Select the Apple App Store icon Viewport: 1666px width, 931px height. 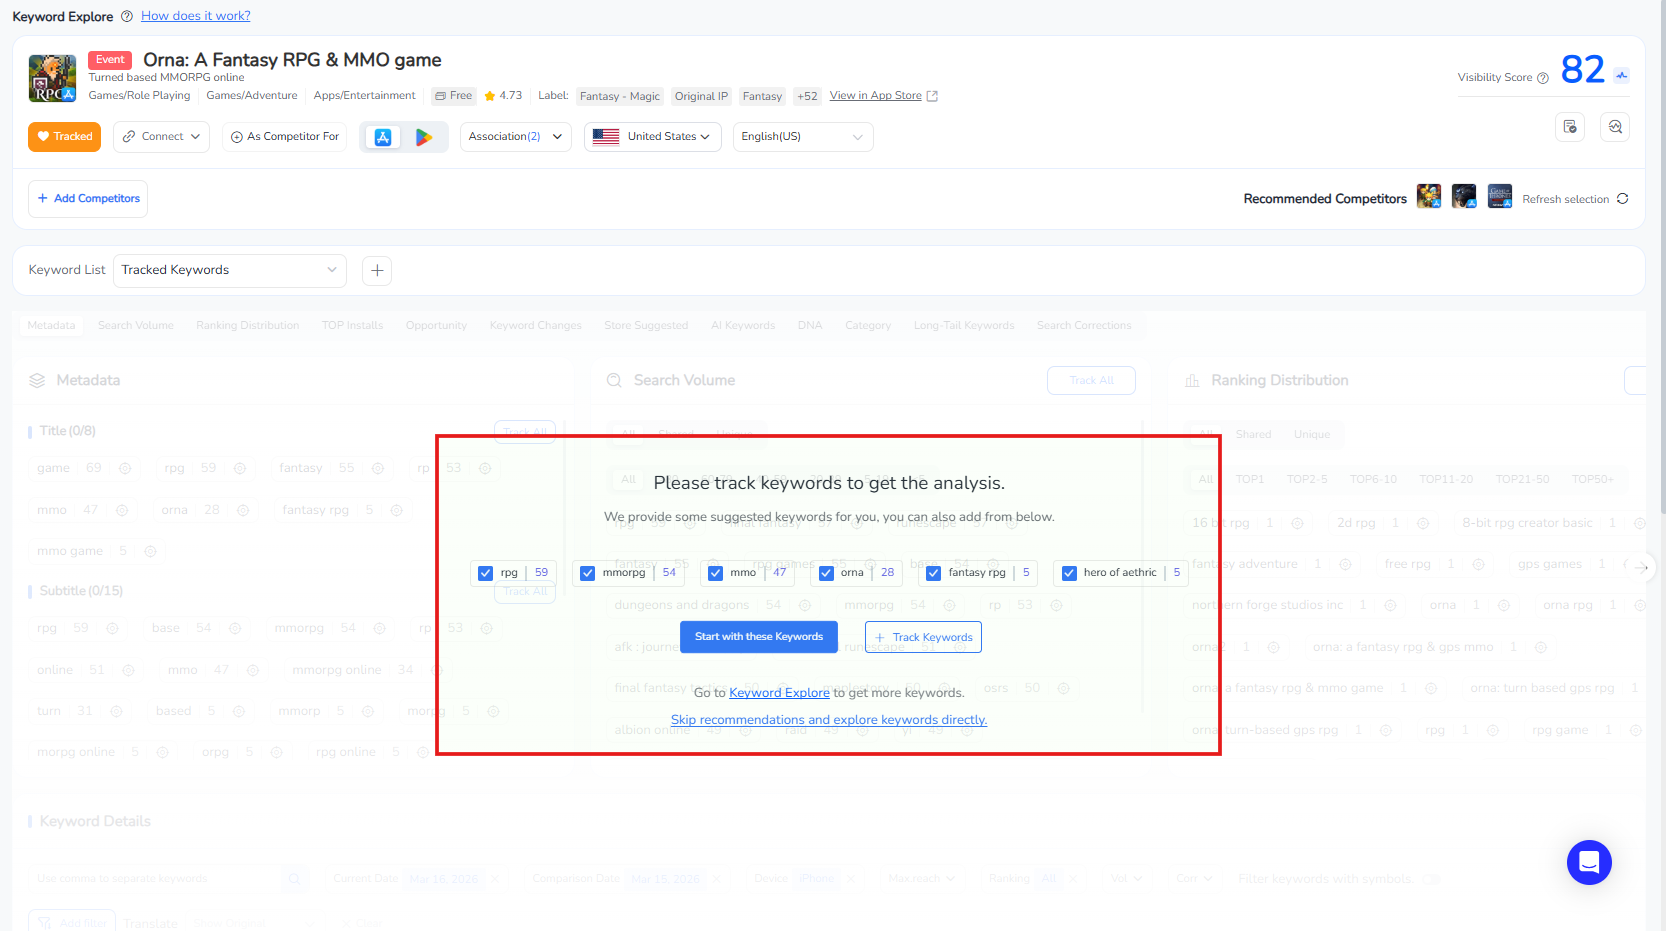(x=383, y=137)
